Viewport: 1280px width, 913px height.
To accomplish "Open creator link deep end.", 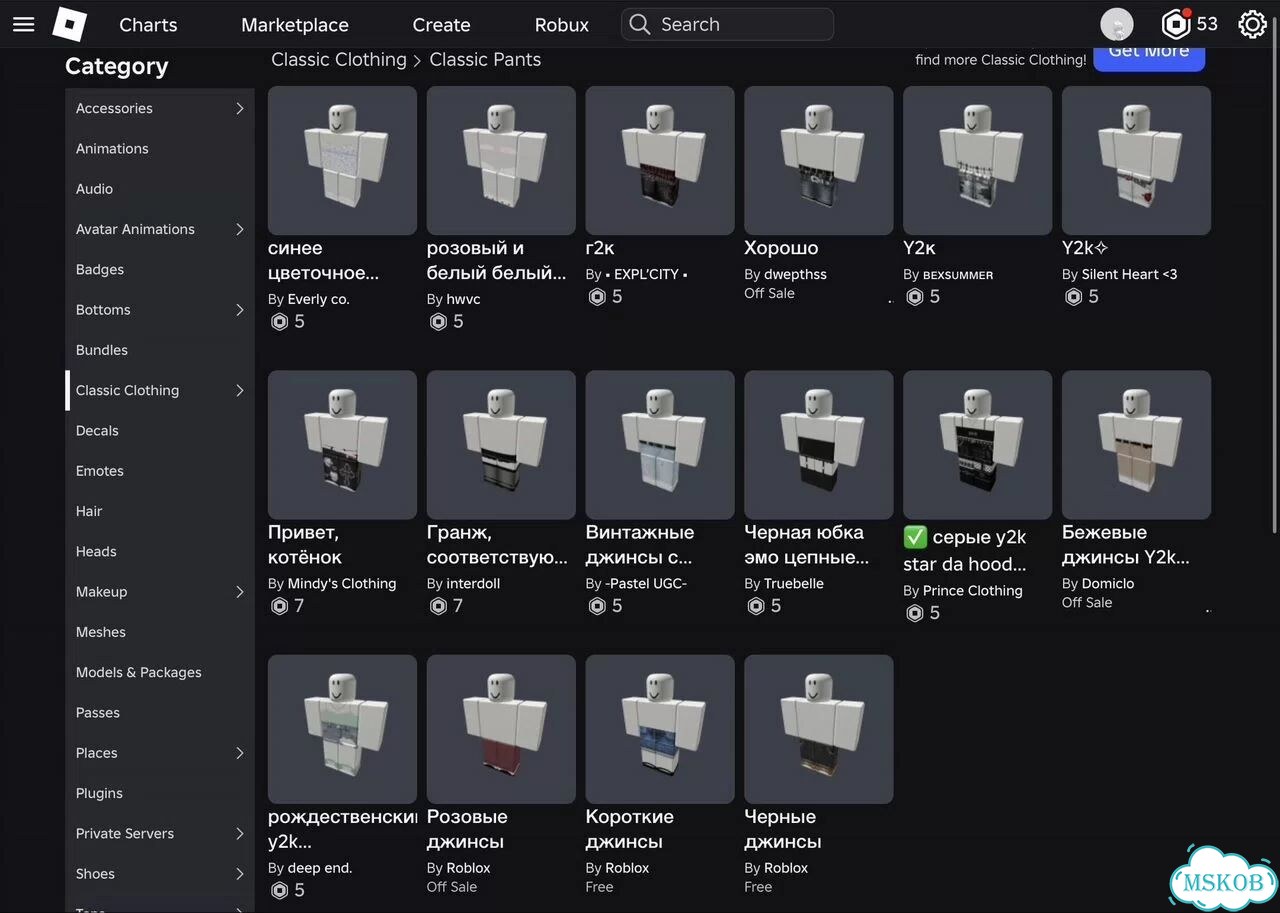I will [x=320, y=868].
